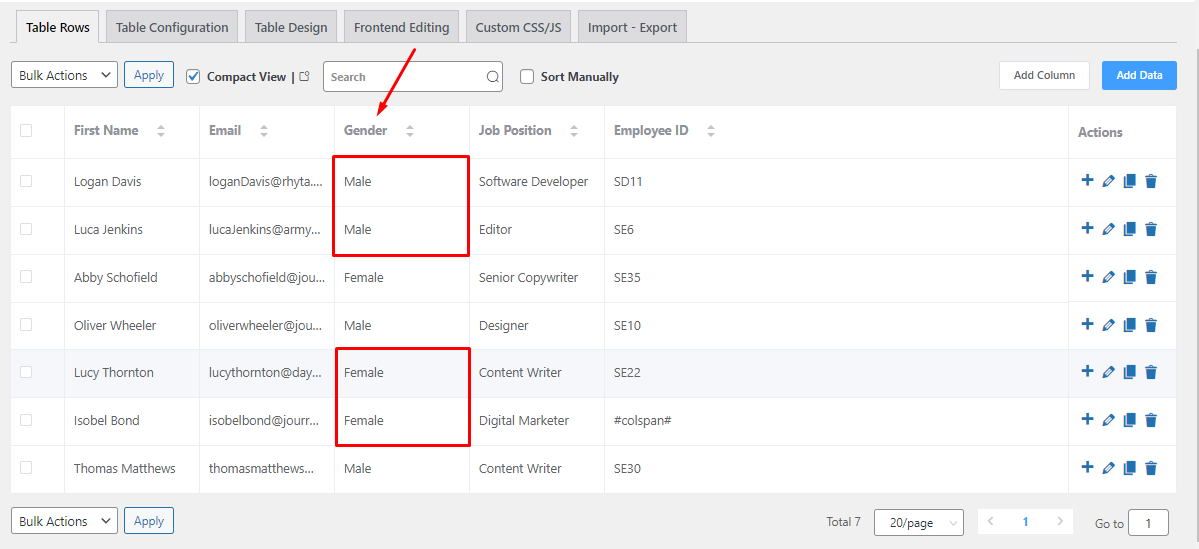Open the top Bulk Actions dropdown
The height and width of the screenshot is (549, 1199).
click(x=64, y=75)
